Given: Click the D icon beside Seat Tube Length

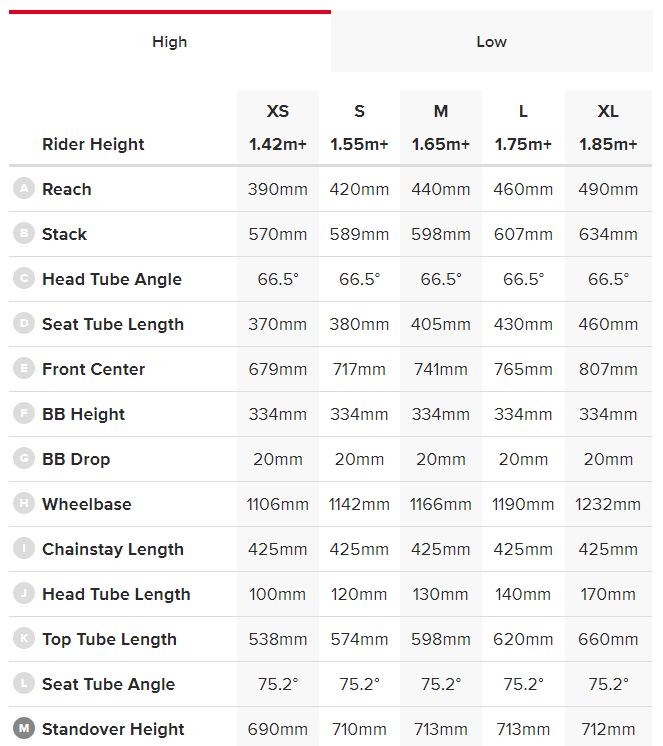Looking at the screenshot, I should (22, 323).
